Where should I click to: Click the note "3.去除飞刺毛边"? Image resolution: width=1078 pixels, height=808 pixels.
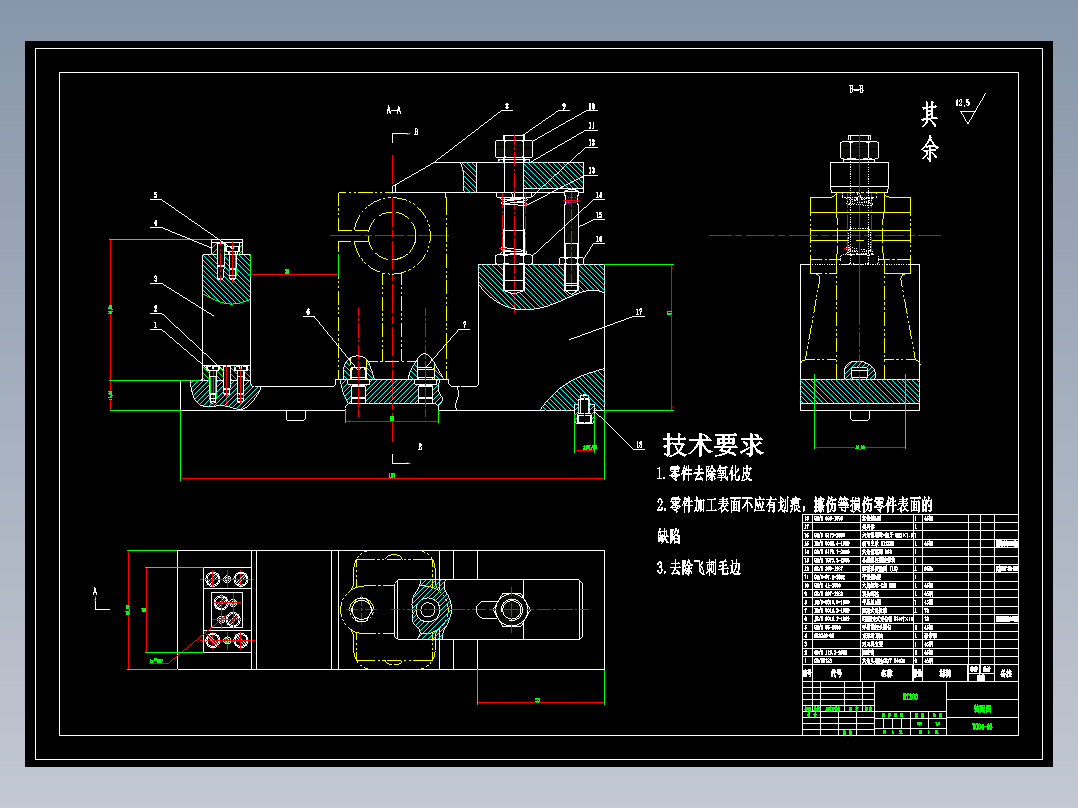tap(698, 568)
